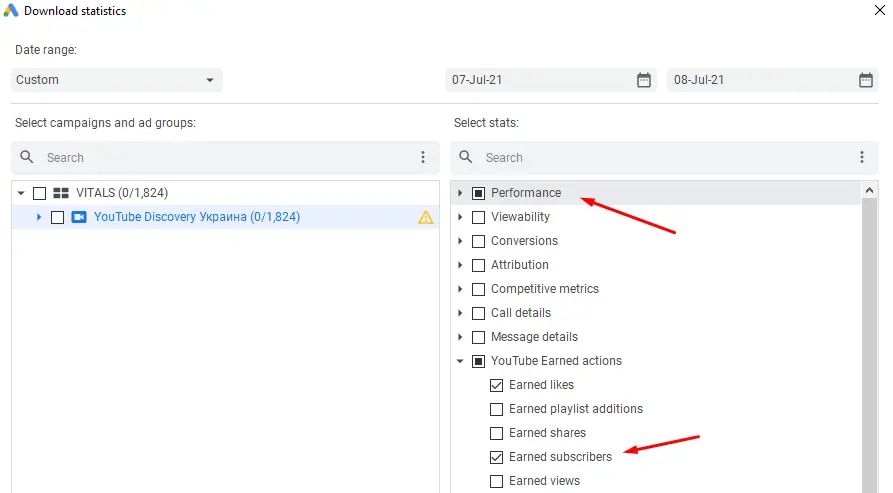The image size is (893, 493).
Task: Expand the Call details group
Action: [x=460, y=313]
